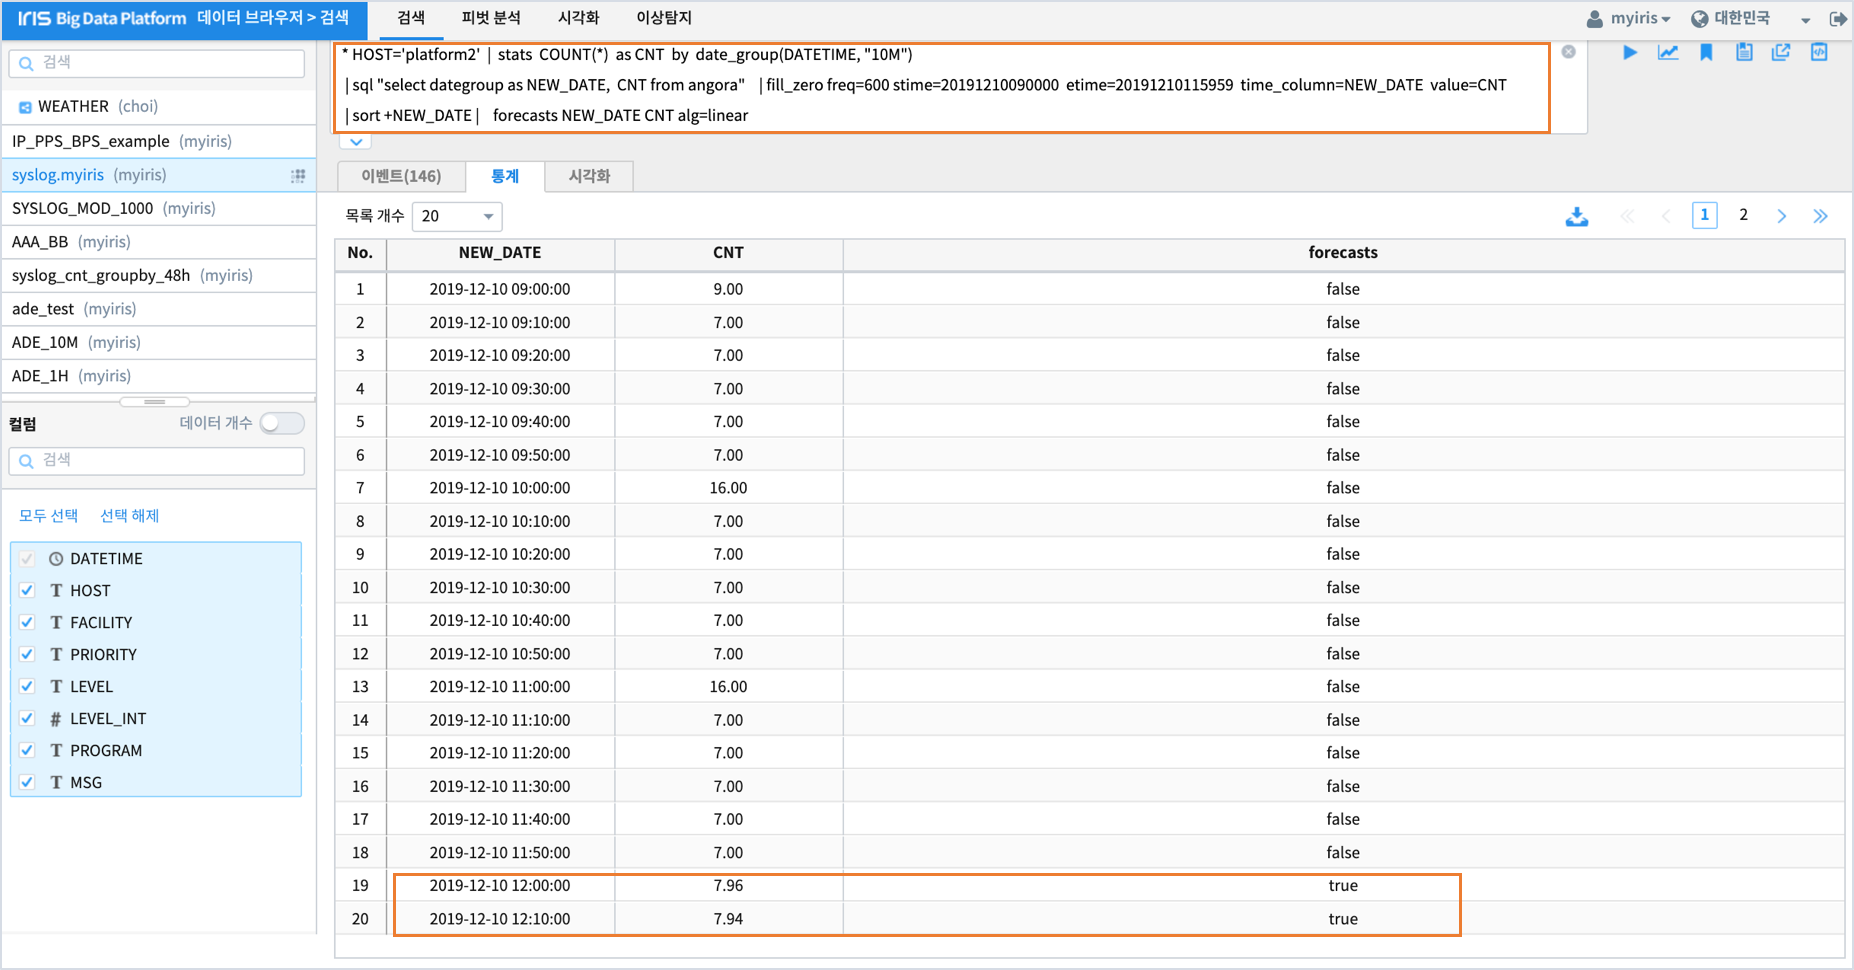Click the 모두 선택 link

tap(48, 516)
